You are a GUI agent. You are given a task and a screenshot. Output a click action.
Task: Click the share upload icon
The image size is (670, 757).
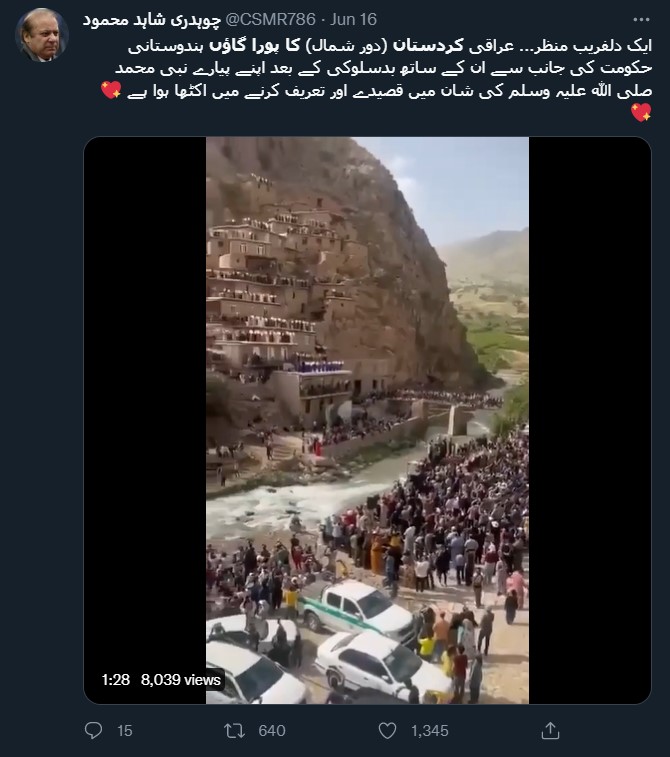(550, 730)
